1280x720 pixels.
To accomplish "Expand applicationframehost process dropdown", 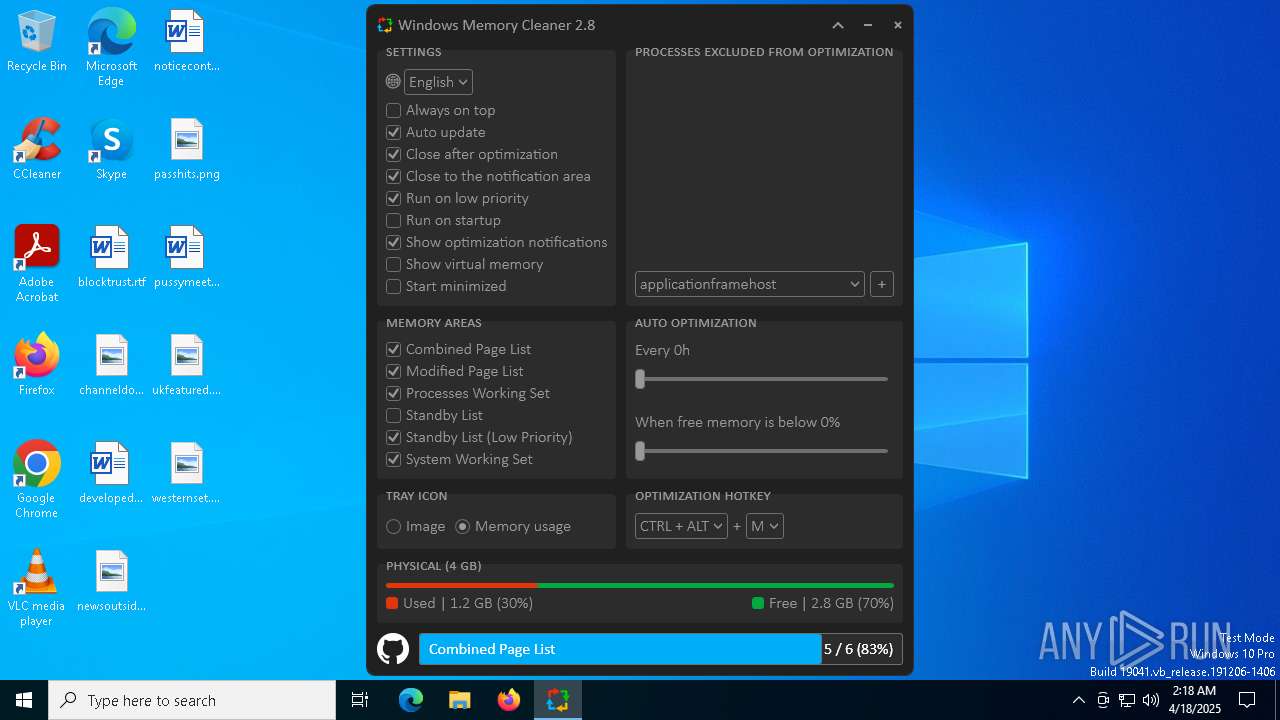I will [x=749, y=284].
